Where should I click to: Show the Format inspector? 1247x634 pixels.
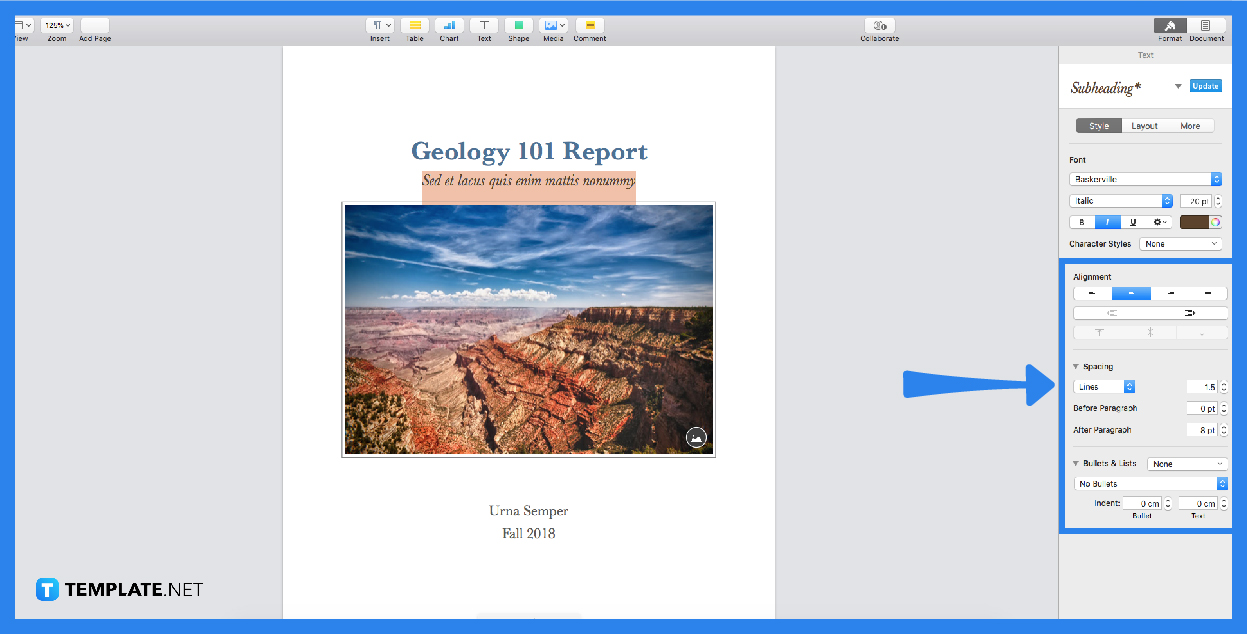1169,27
